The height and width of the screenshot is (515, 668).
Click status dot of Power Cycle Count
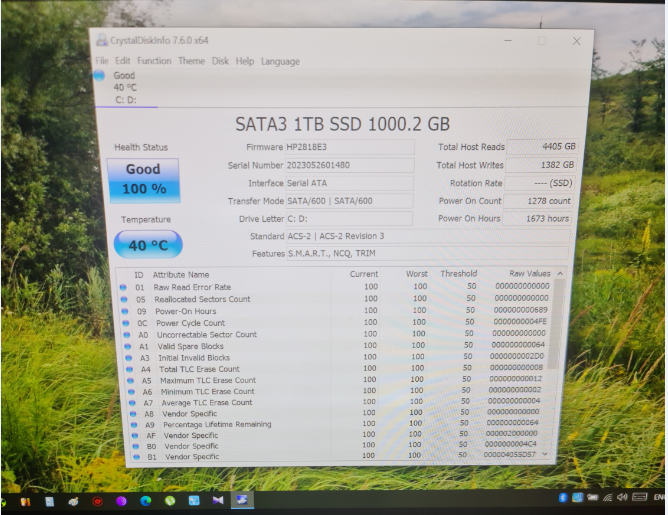click(126, 323)
